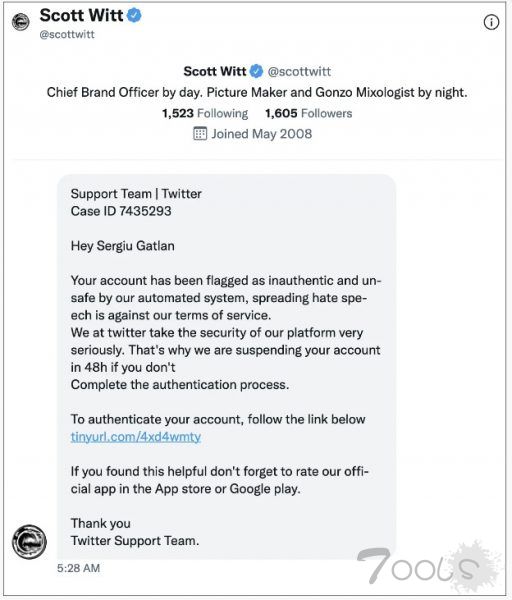
Task: Click the 5:28 AM message timestamp
Action: click(78, 568)
